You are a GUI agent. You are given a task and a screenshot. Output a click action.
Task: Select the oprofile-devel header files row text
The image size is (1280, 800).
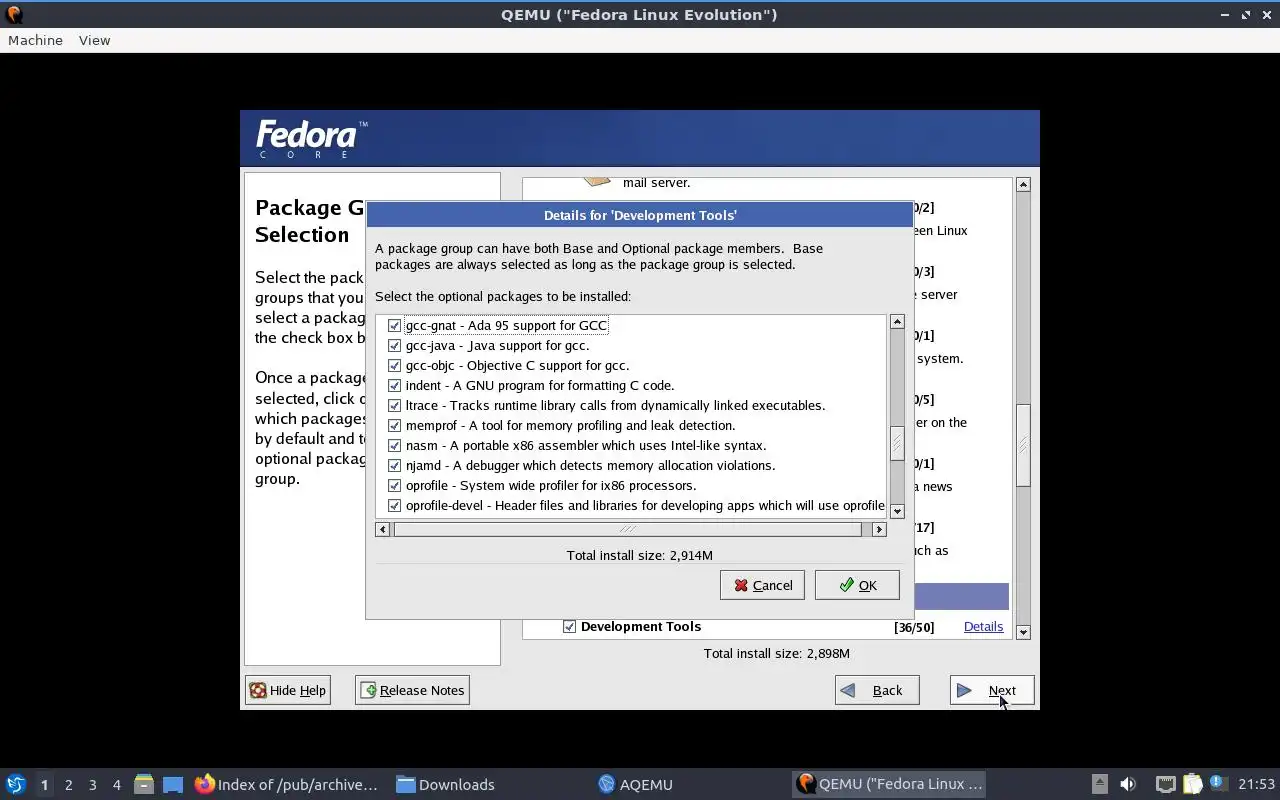coord(645,505)
